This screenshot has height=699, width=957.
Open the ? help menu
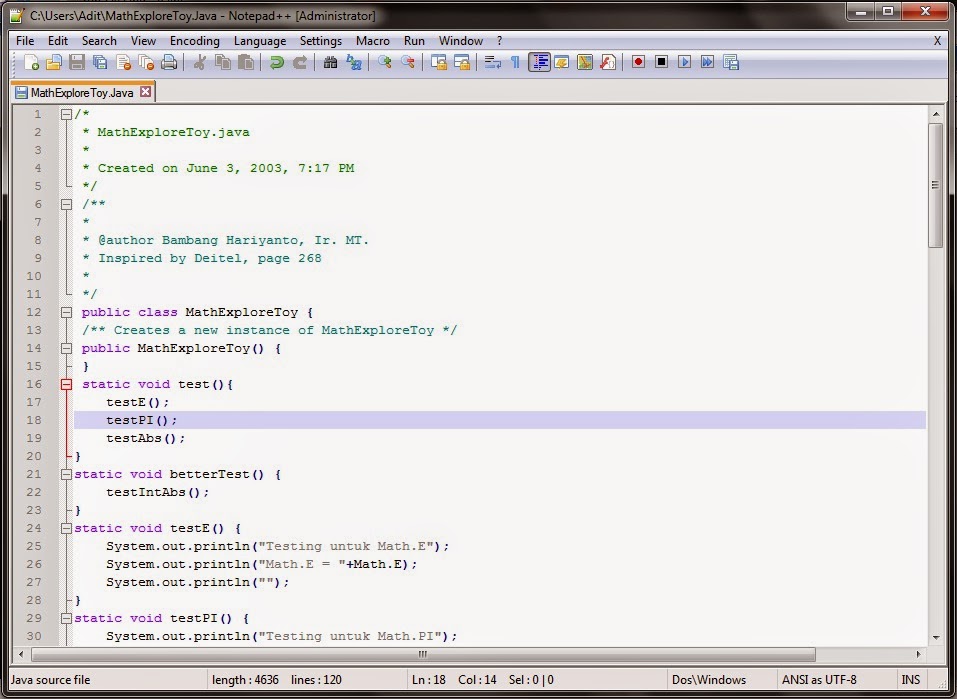point(499,41)
